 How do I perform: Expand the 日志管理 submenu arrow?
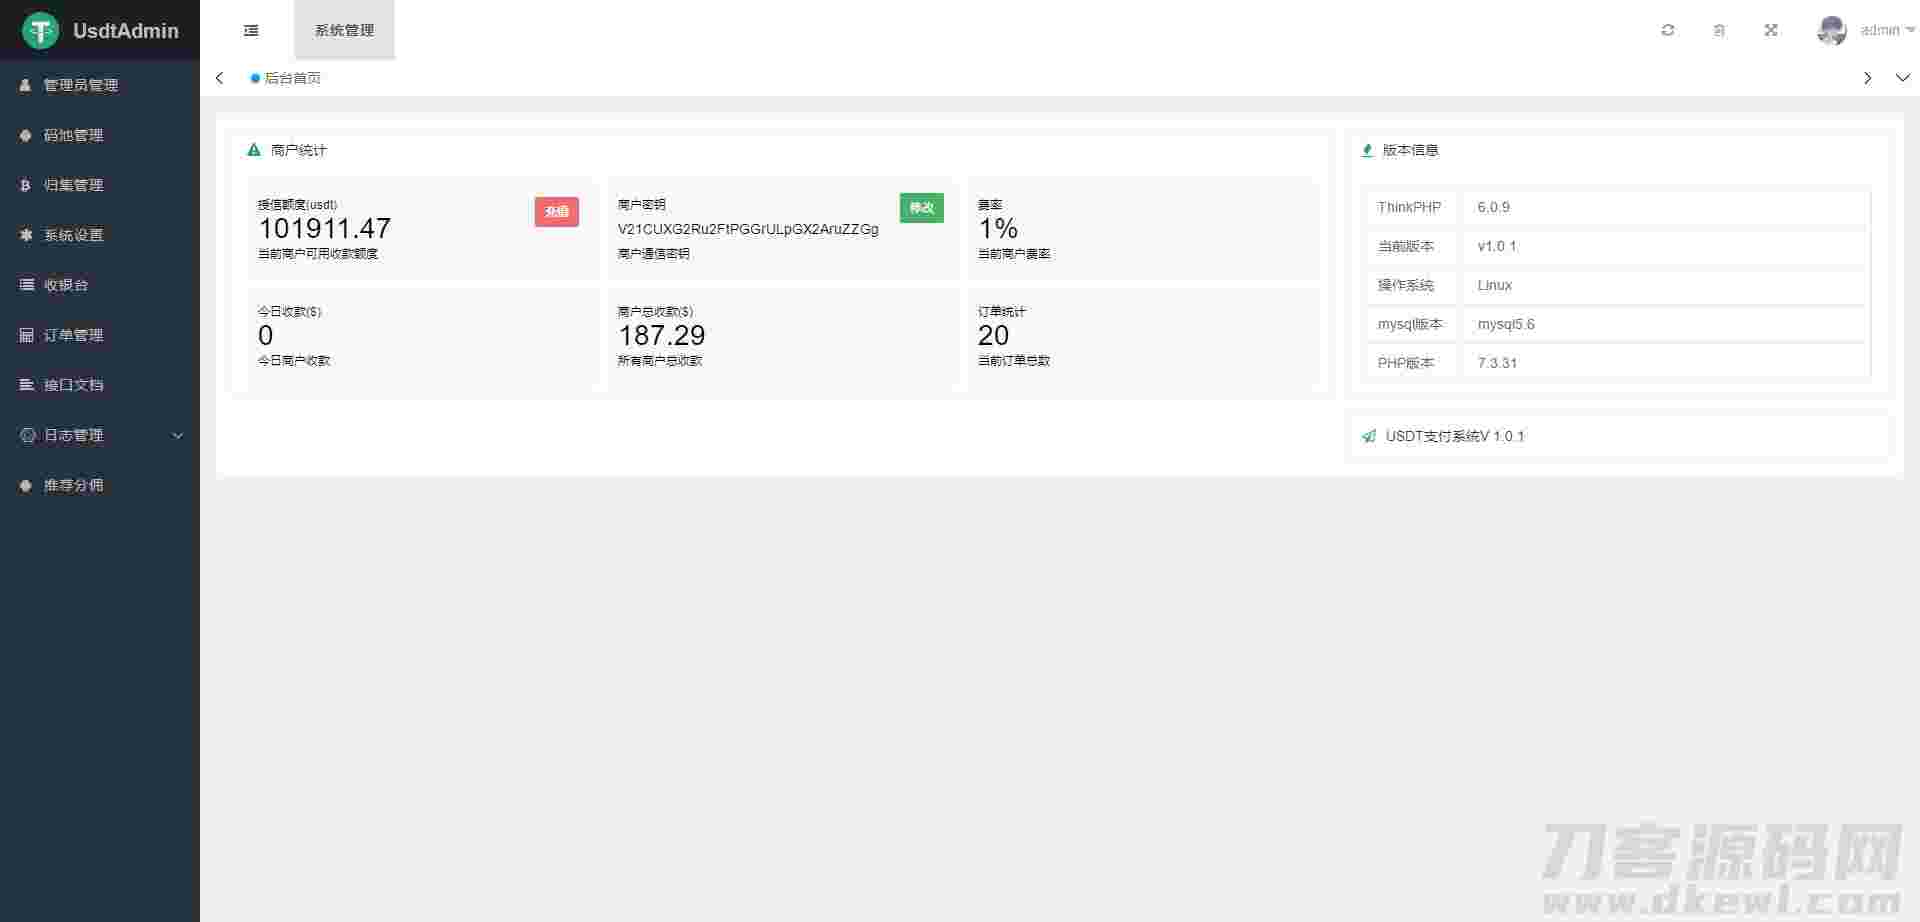[x=178, y=435]
